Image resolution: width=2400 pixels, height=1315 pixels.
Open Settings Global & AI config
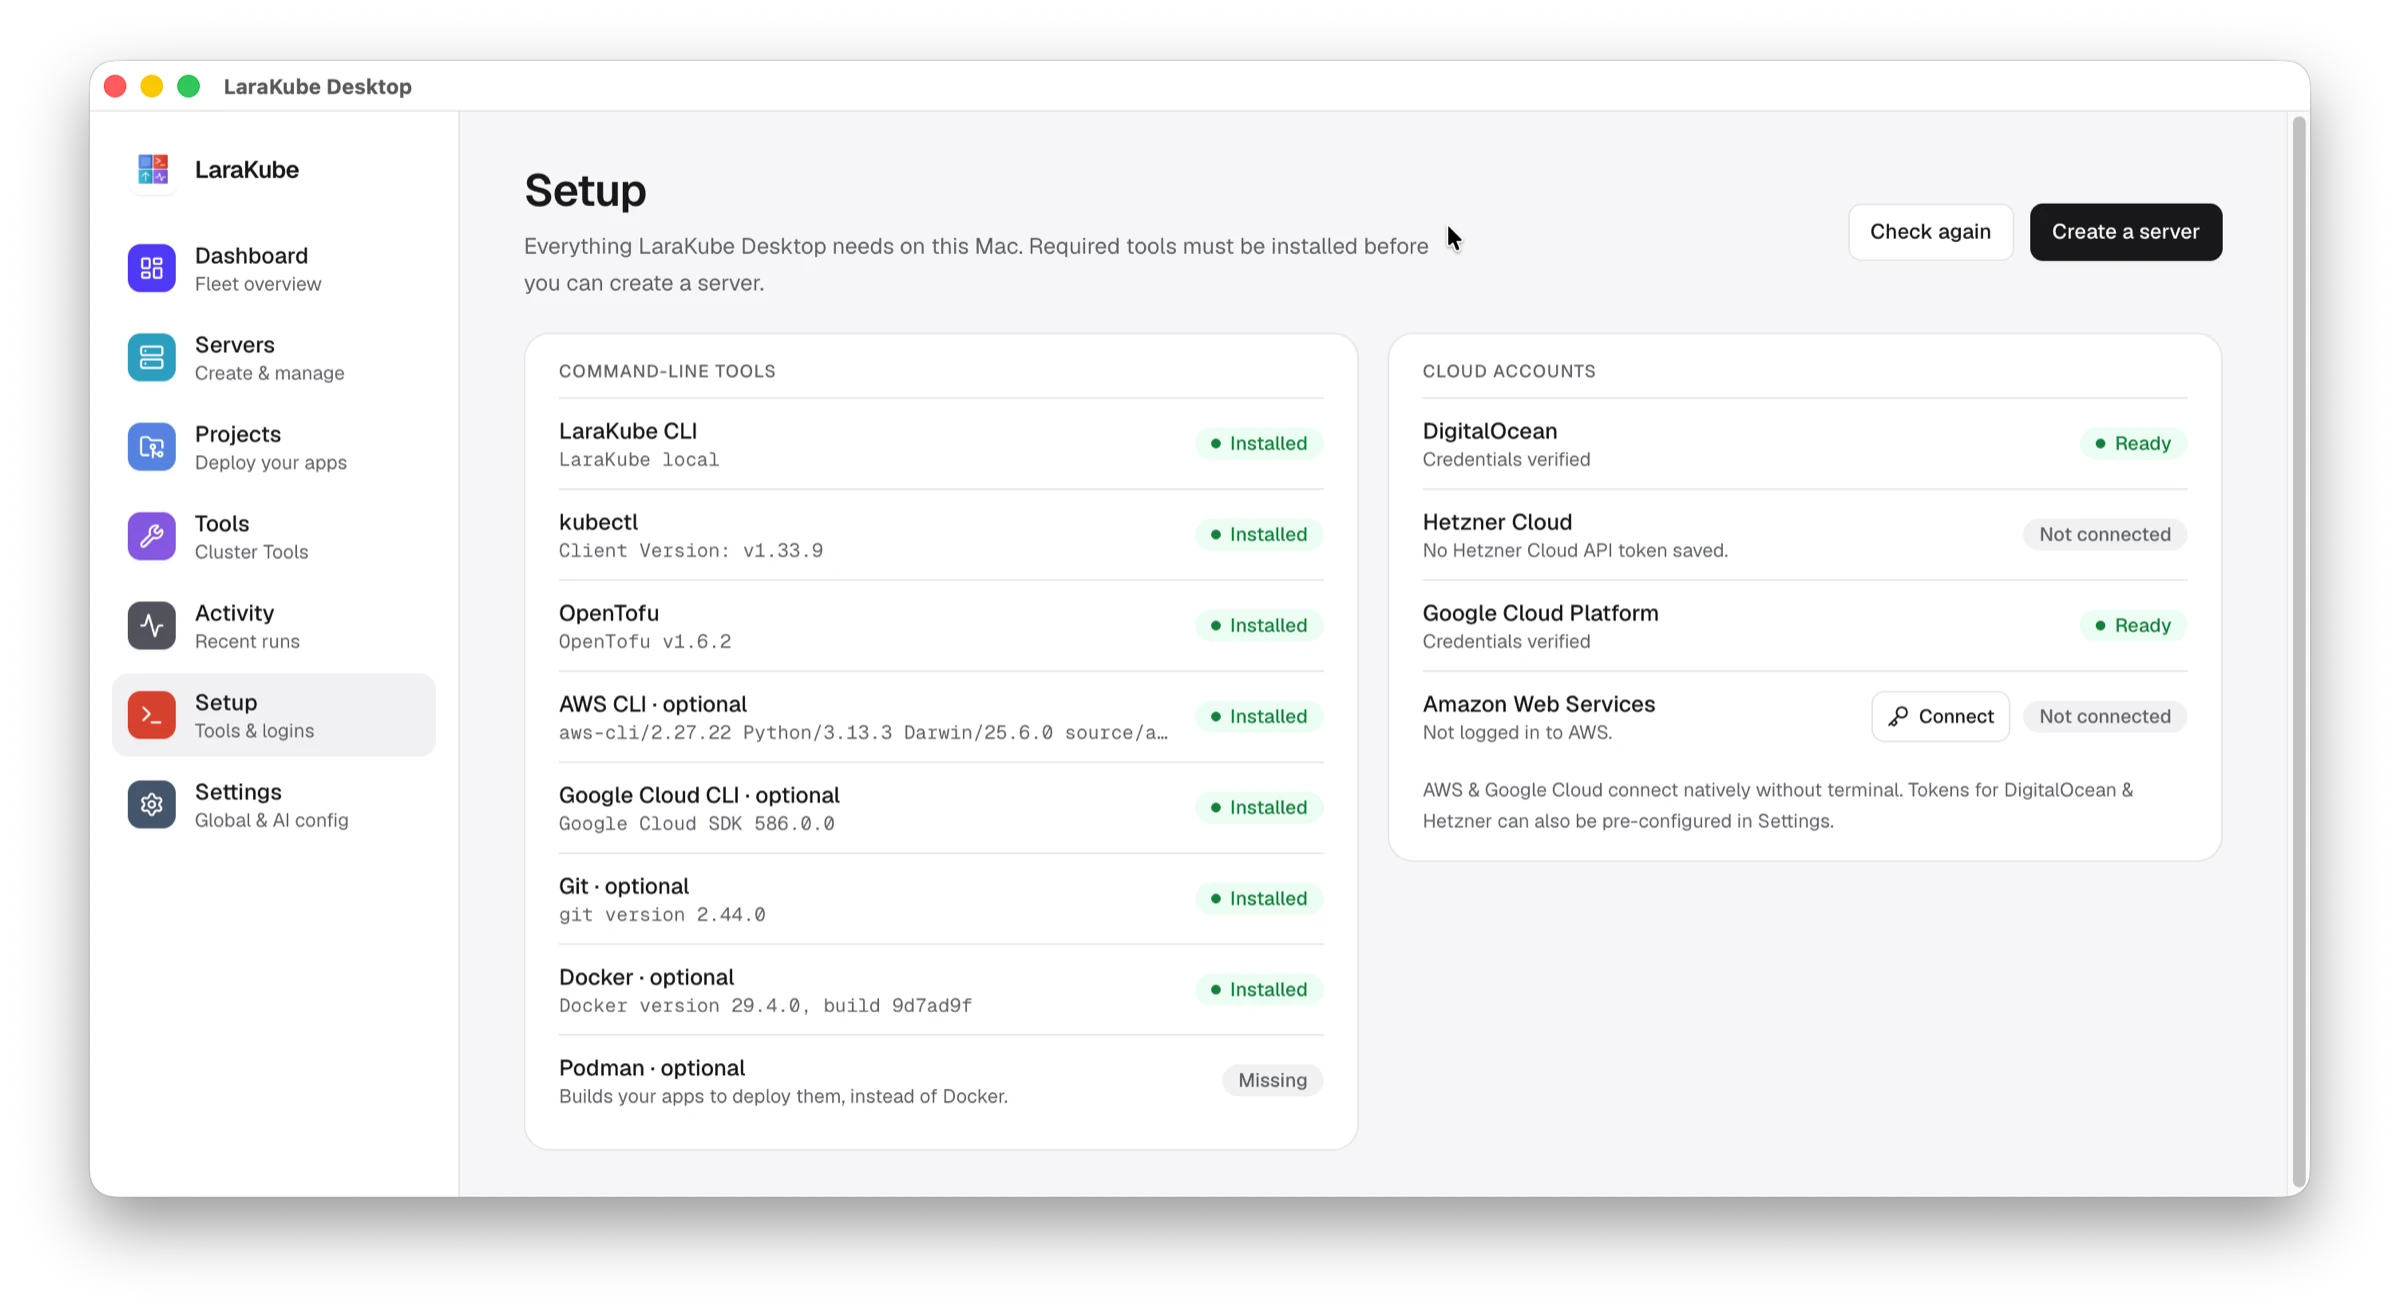click(274, 804)
